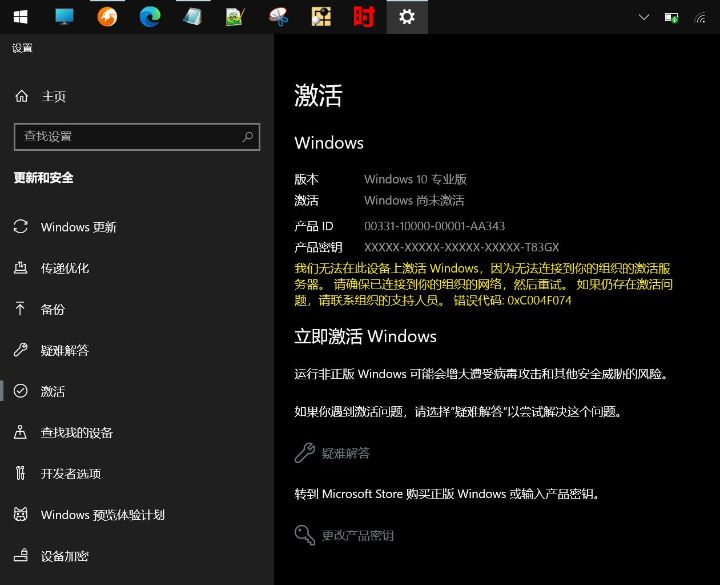Click the search magnifier in 查找设置 box
Screen dimensions: 720x585
tap(248, 136)
